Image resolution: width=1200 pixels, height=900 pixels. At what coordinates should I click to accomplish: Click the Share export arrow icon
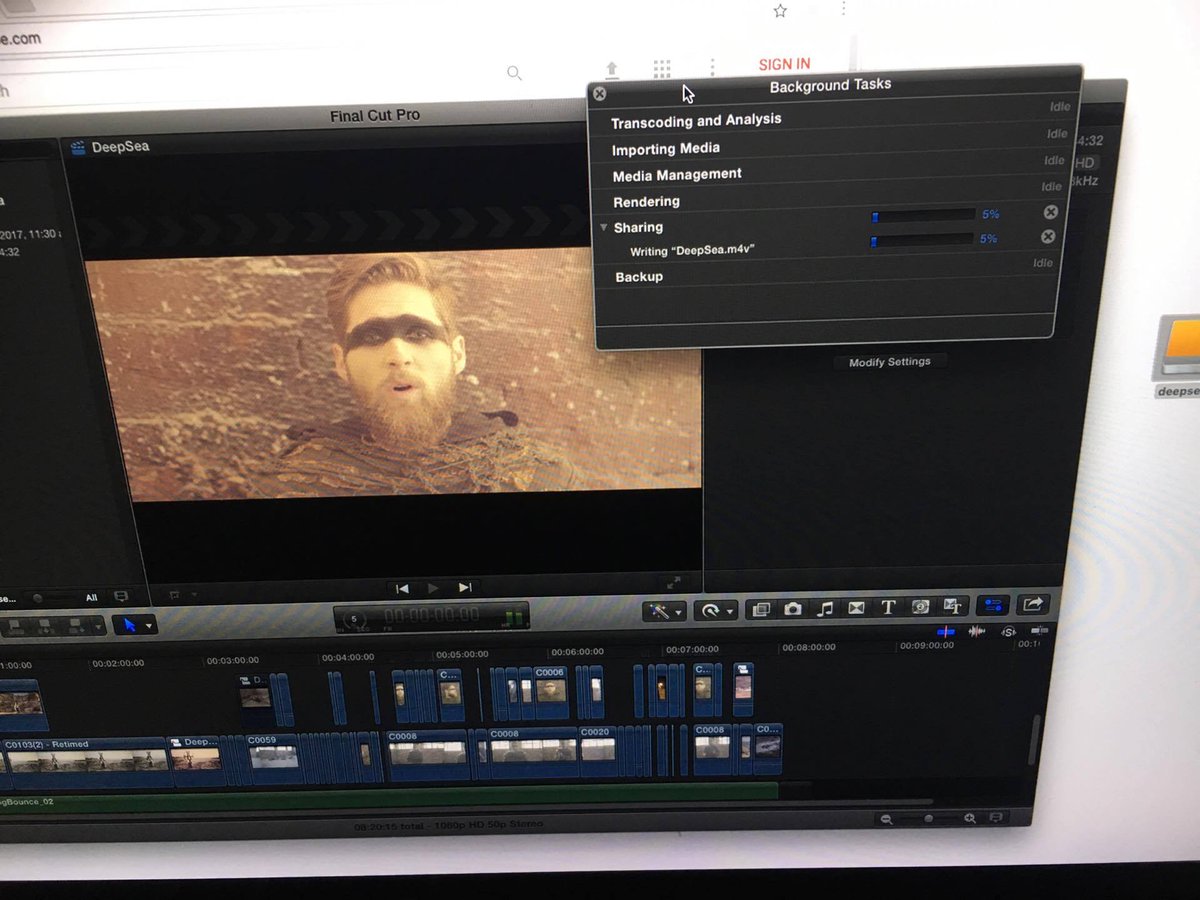(x=1033, y=604)
